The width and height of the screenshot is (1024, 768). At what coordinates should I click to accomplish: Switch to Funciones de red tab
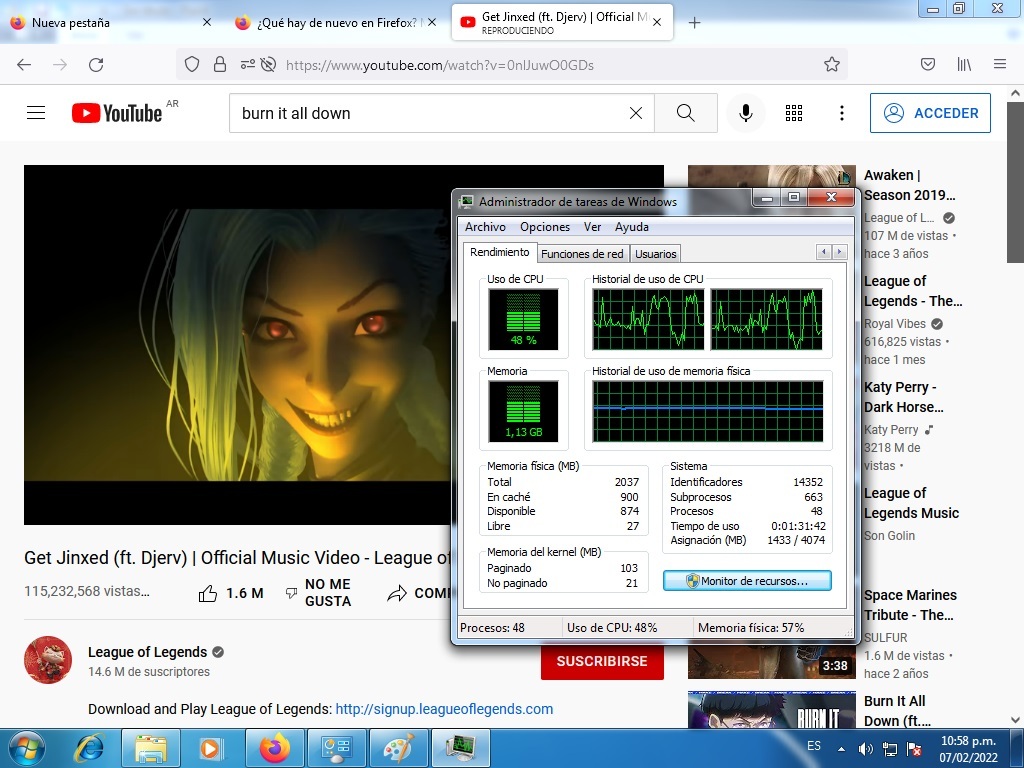[582, 253]
